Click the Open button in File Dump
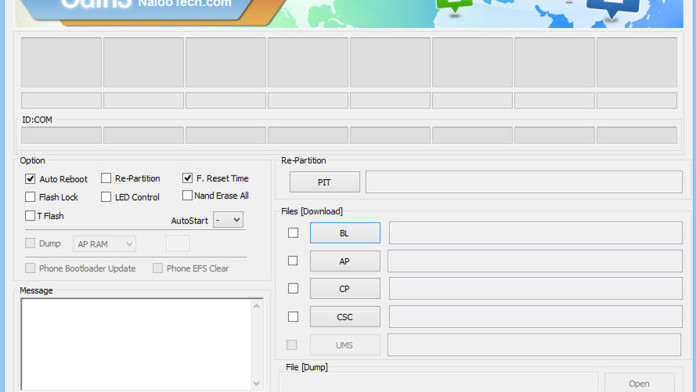This screenshot has height=392, width=696. [x=639, y=384]
